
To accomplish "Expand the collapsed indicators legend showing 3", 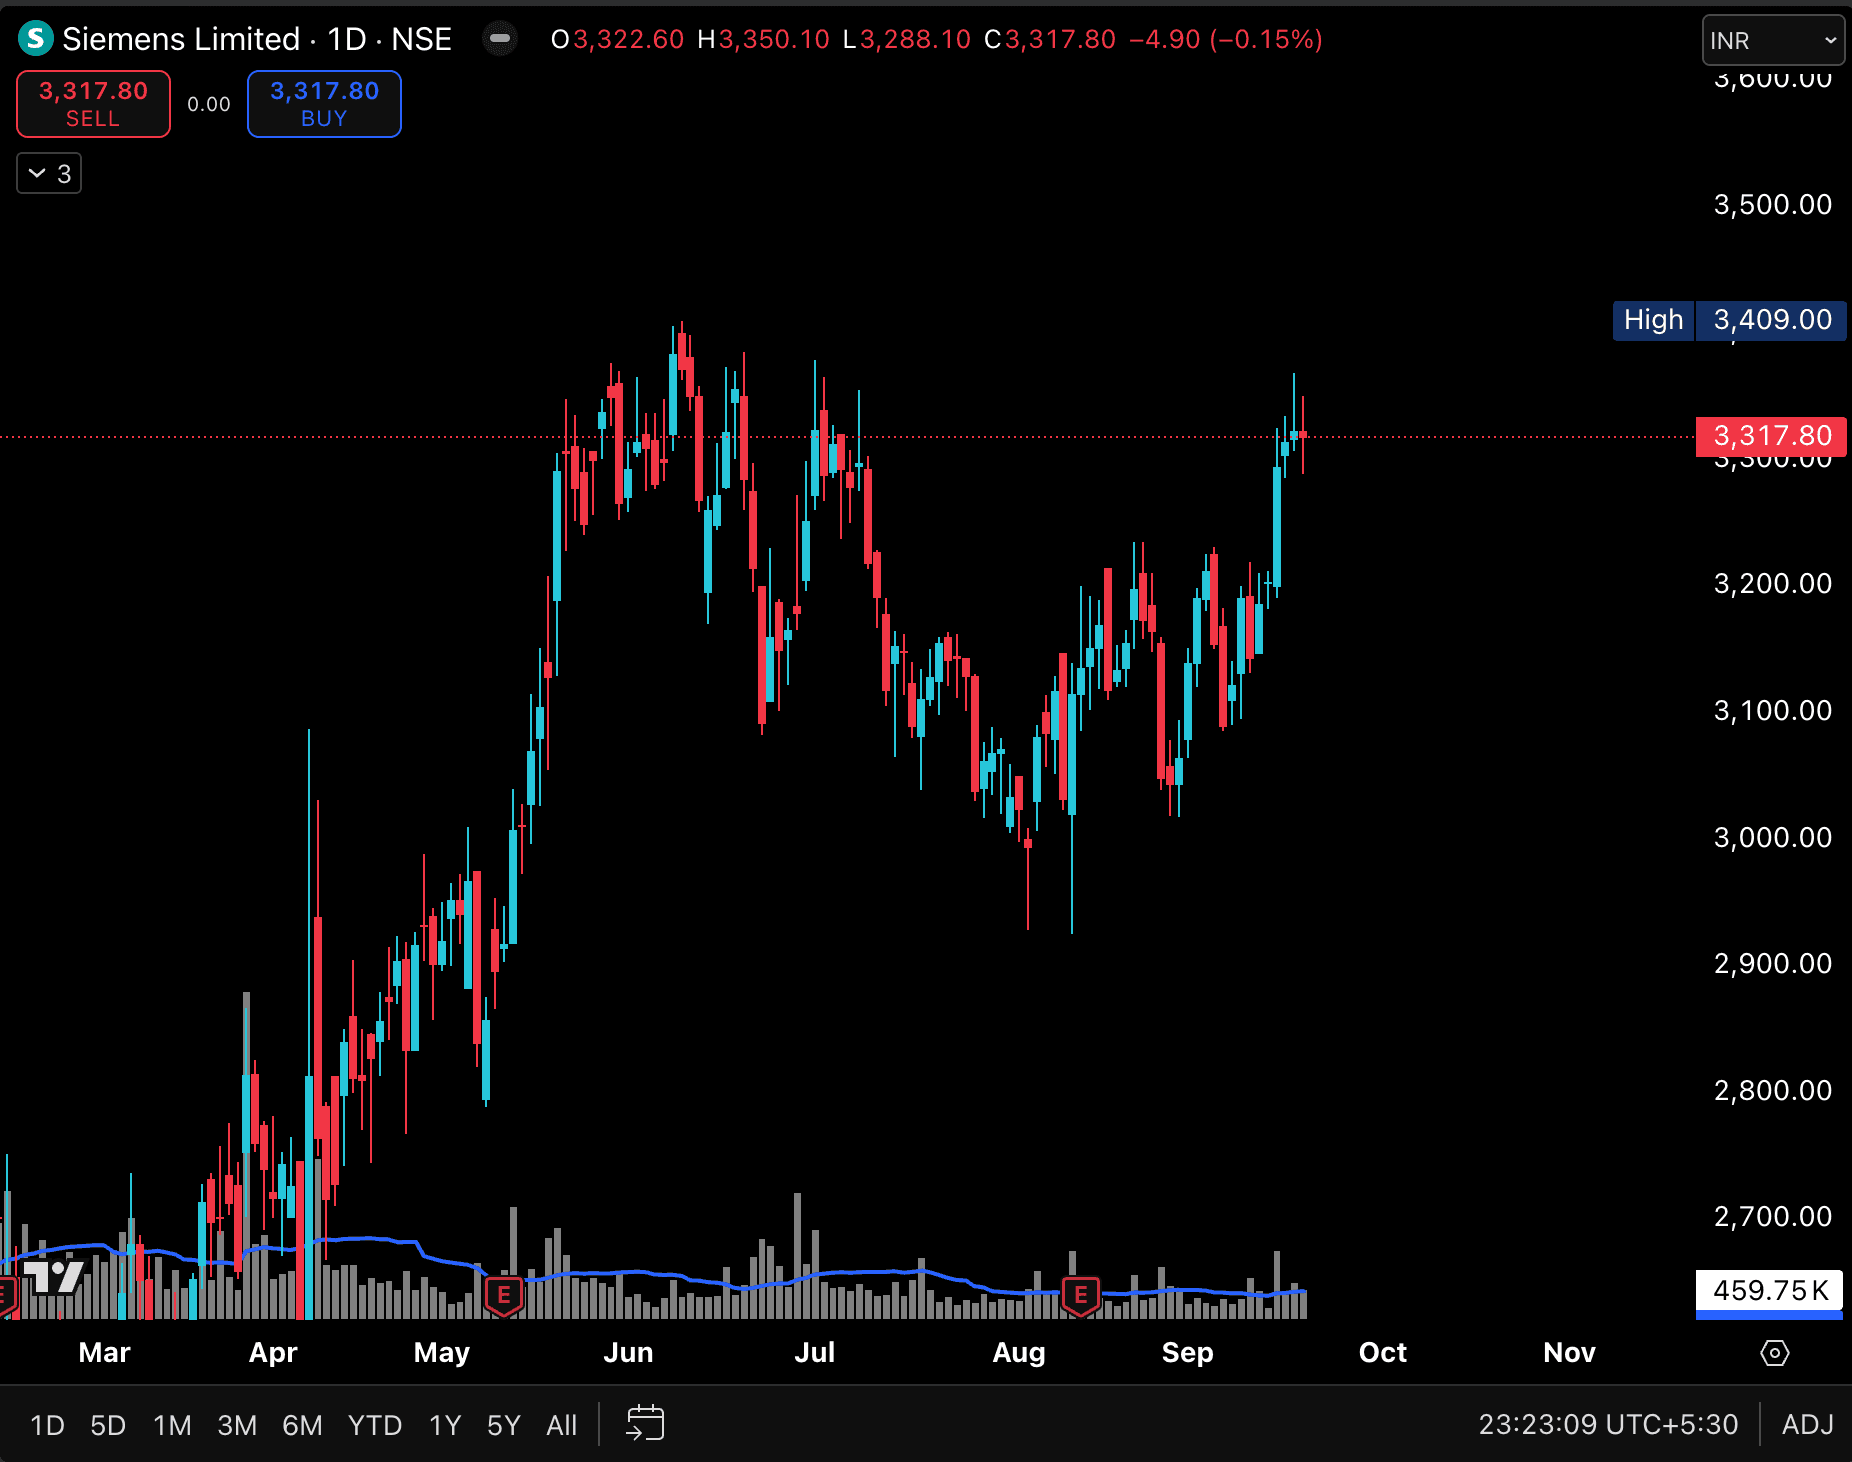I will 49,174.
